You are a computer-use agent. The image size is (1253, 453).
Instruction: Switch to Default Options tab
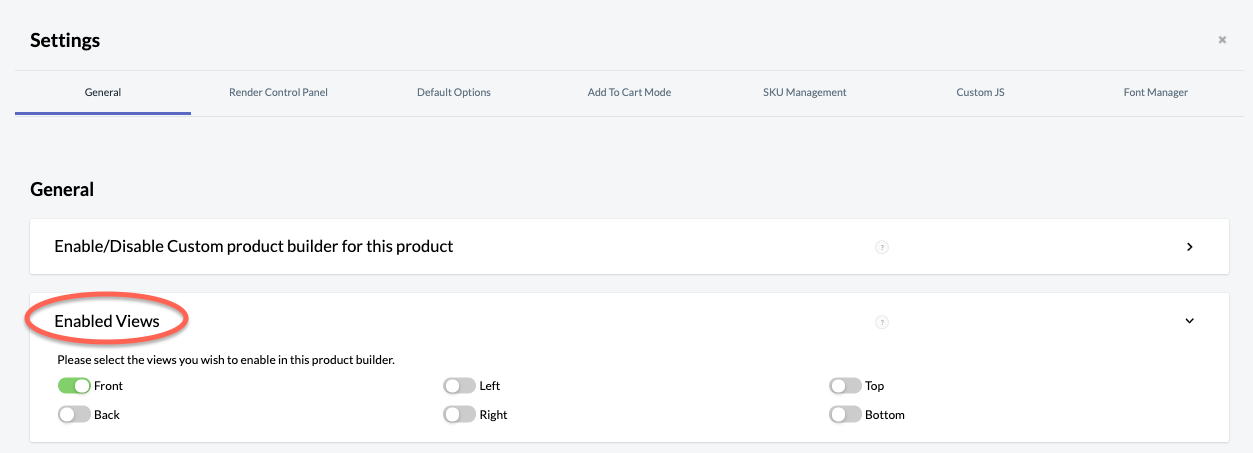coord(454,92)
